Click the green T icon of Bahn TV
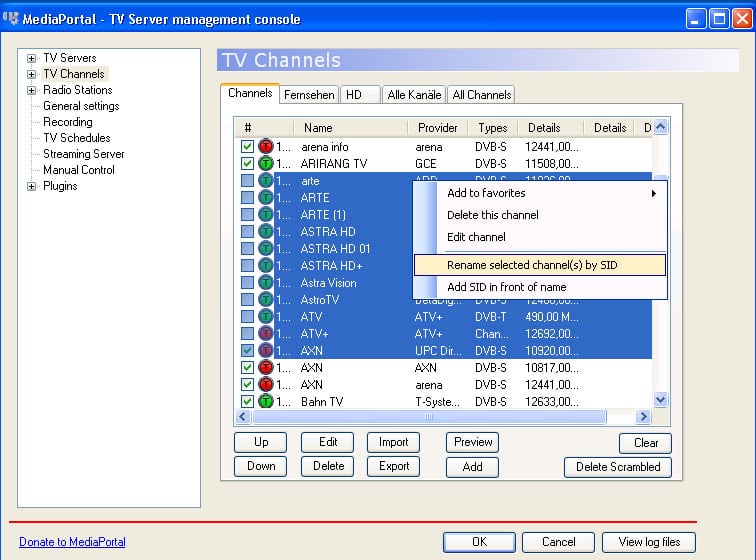This screenshot has height=560, width=756. 265,401
